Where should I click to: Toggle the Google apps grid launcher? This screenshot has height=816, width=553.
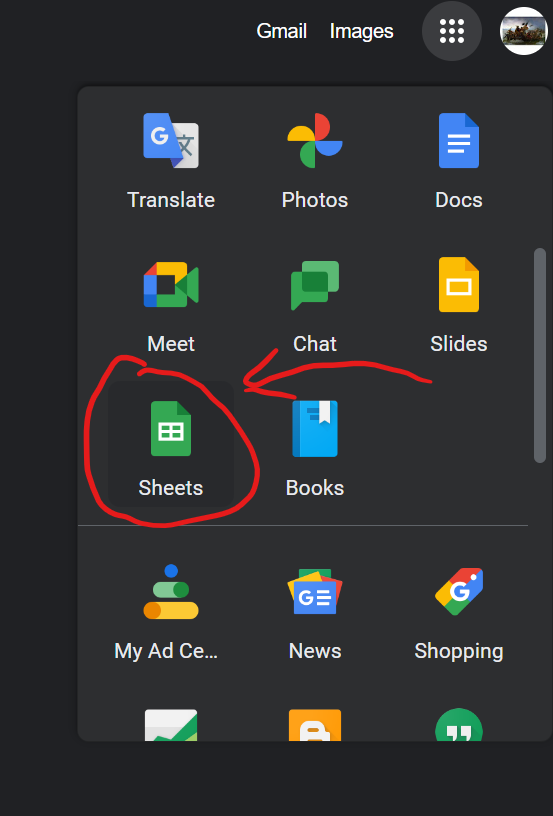(x=452, y=31)
